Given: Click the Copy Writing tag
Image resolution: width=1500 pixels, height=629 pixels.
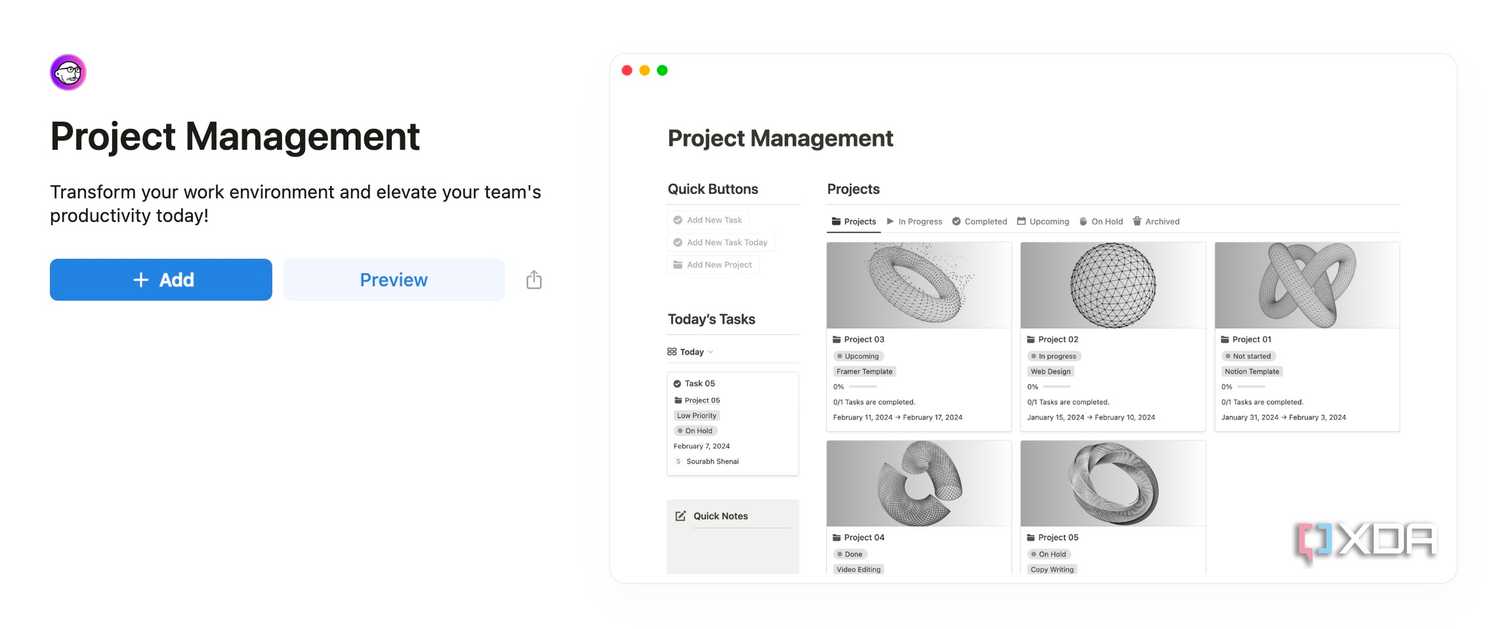Looking at the screenshot, I should click(x=1053, y=570).
